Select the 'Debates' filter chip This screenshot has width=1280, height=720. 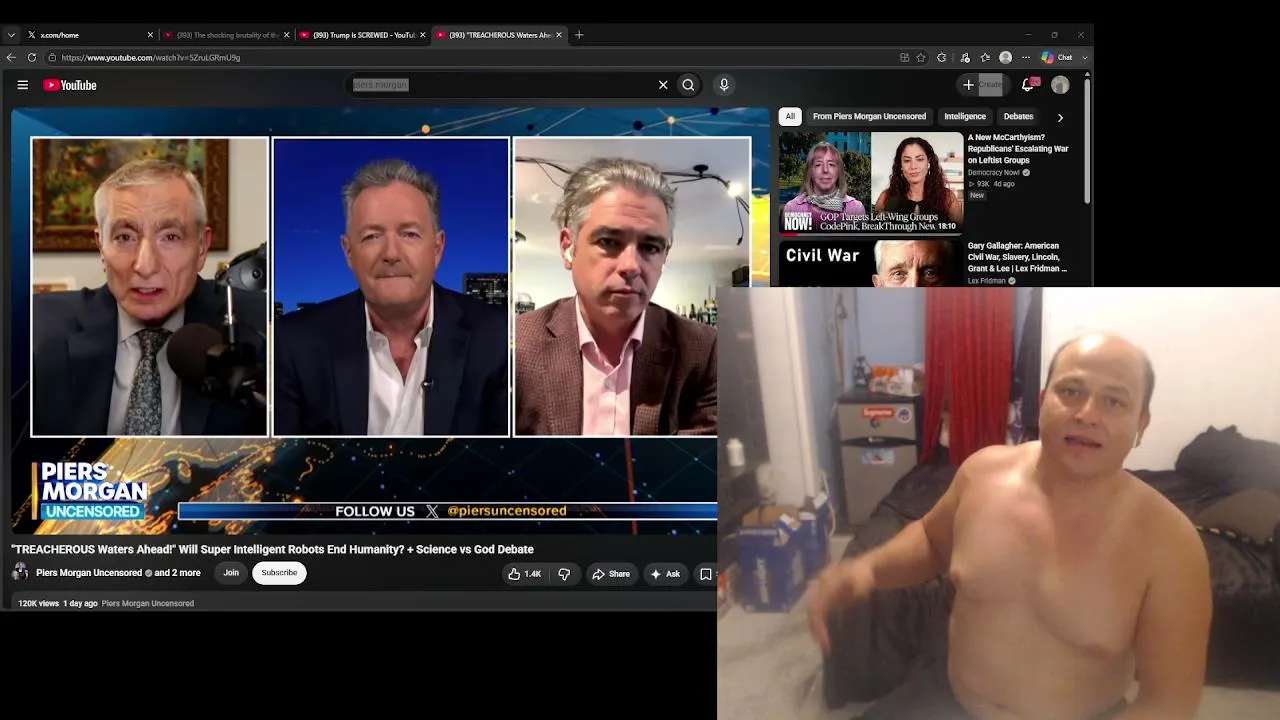pos(1018,116)
